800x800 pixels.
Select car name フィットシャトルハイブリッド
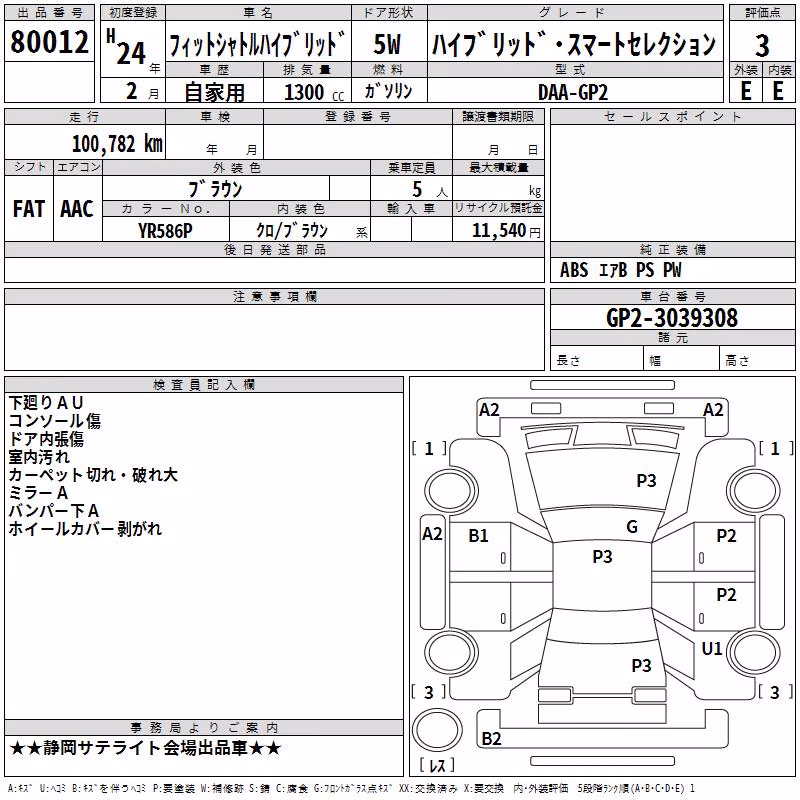tap(257, 45)
